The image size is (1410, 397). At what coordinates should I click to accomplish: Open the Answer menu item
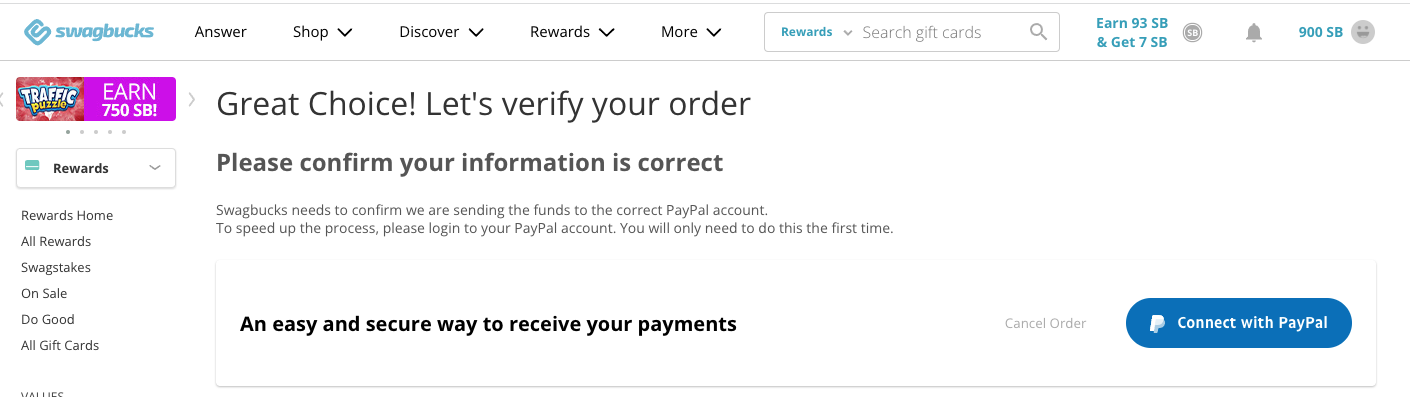pyautogui.click(x=221, y=32)
